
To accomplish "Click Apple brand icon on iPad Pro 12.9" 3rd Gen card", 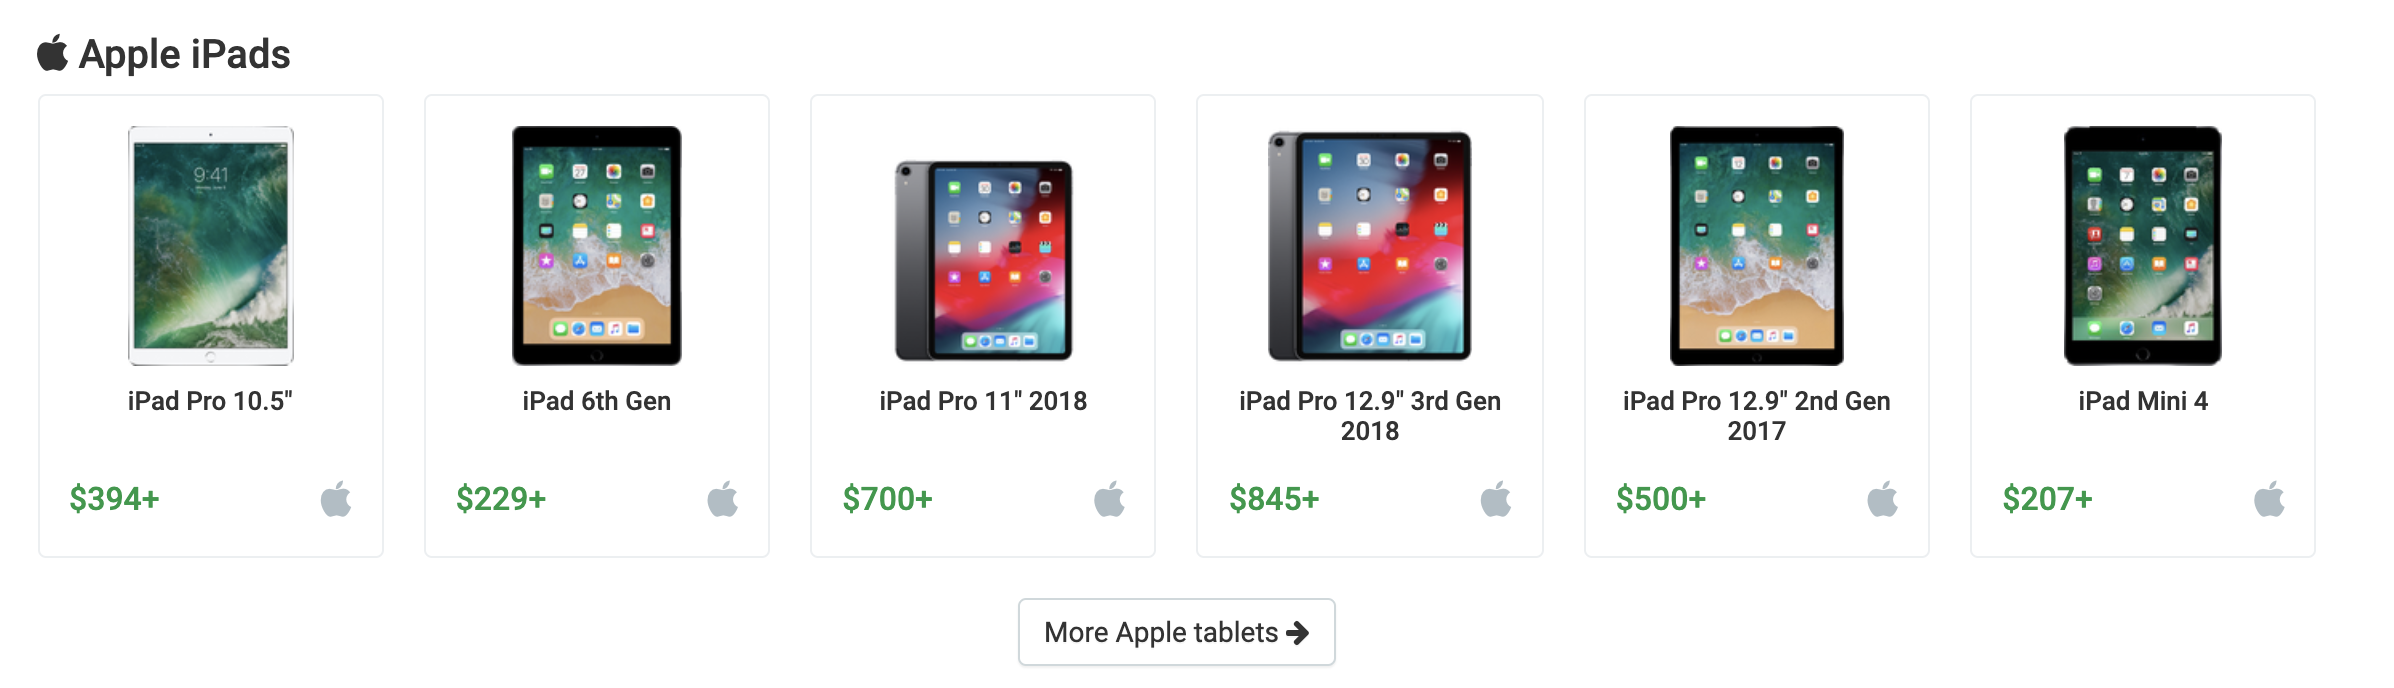I will click(x=1495, y=498).
